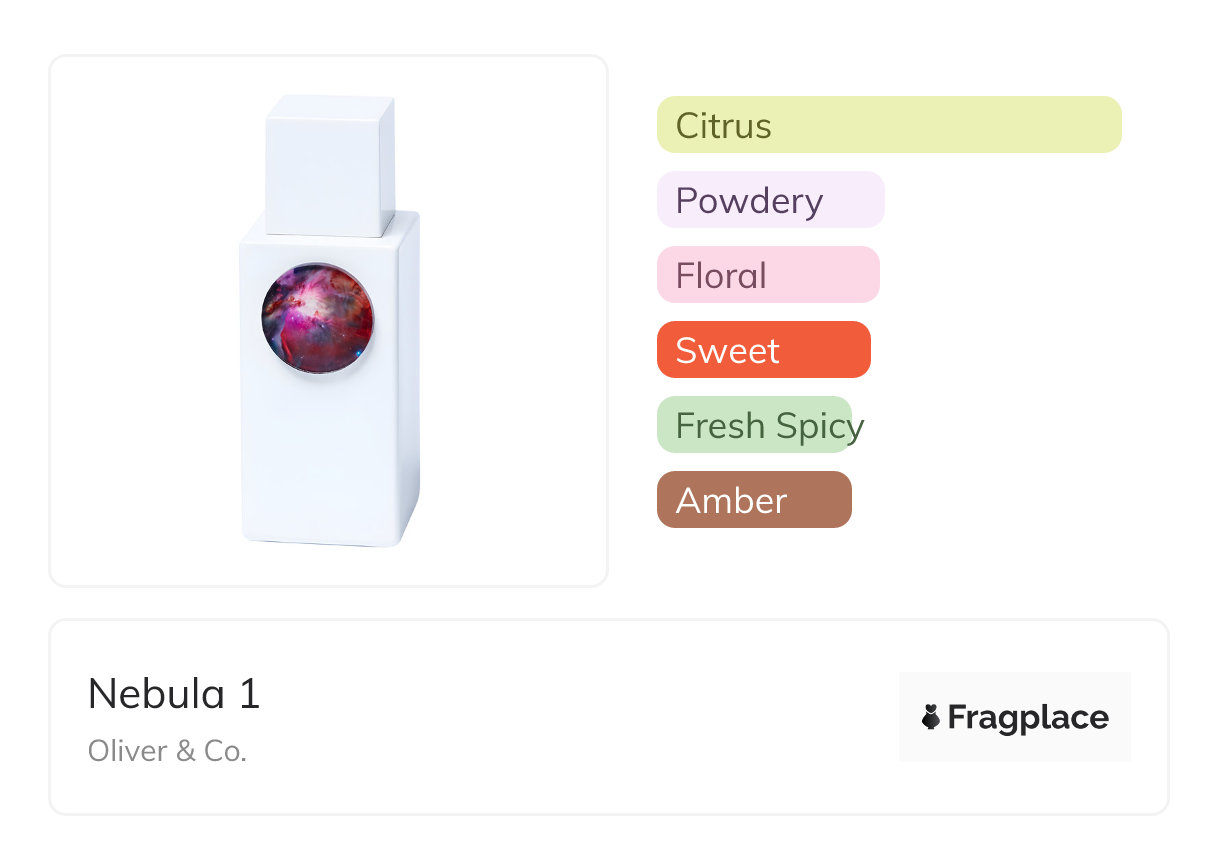Click the word "Floral" label
1218x864 pixels.
click(721, 276)
